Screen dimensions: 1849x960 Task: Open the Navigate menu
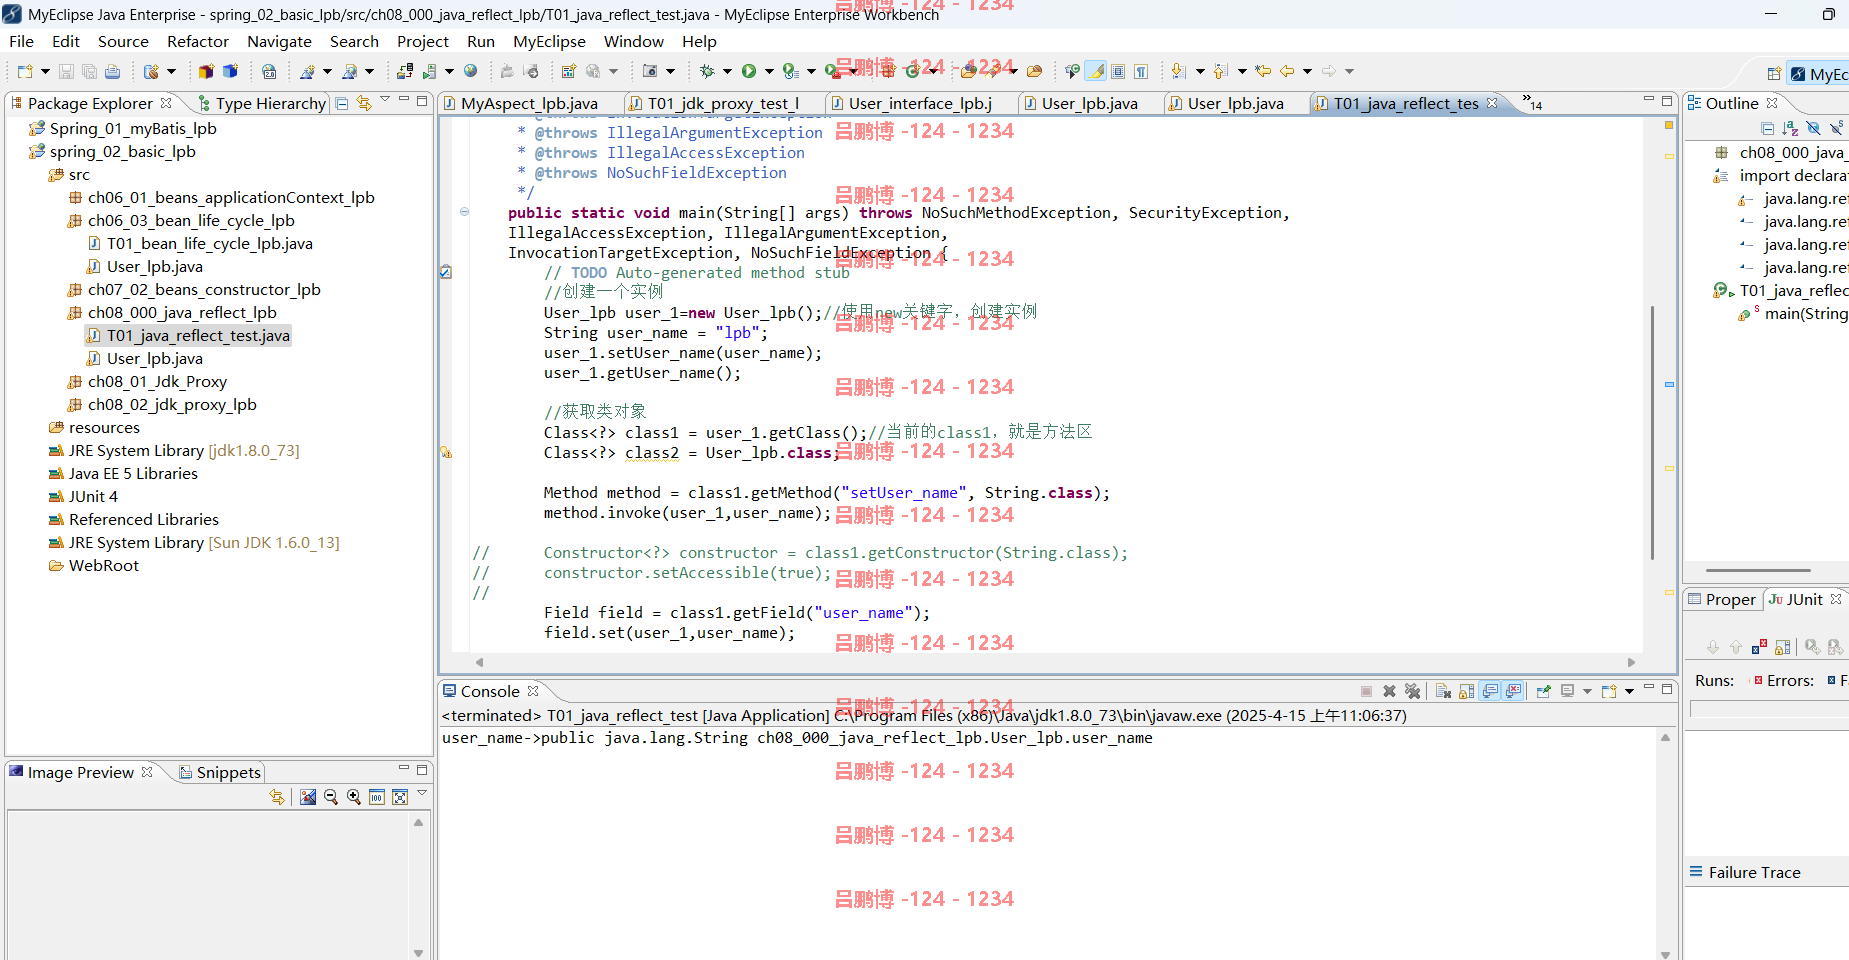(x=279, y=41)
